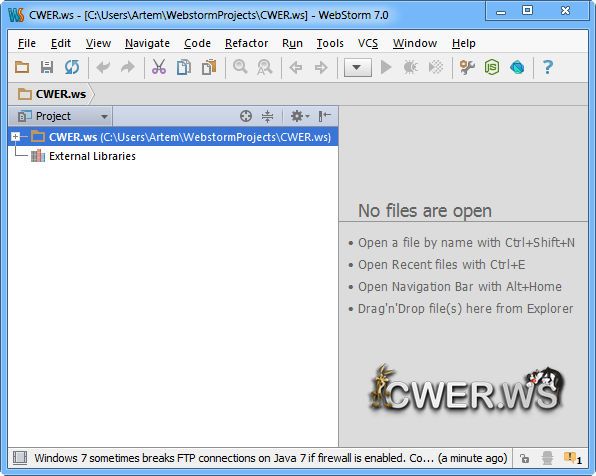The image size is (596, 476).
Task: Hide the Project tool window
Action: point(324,116)
